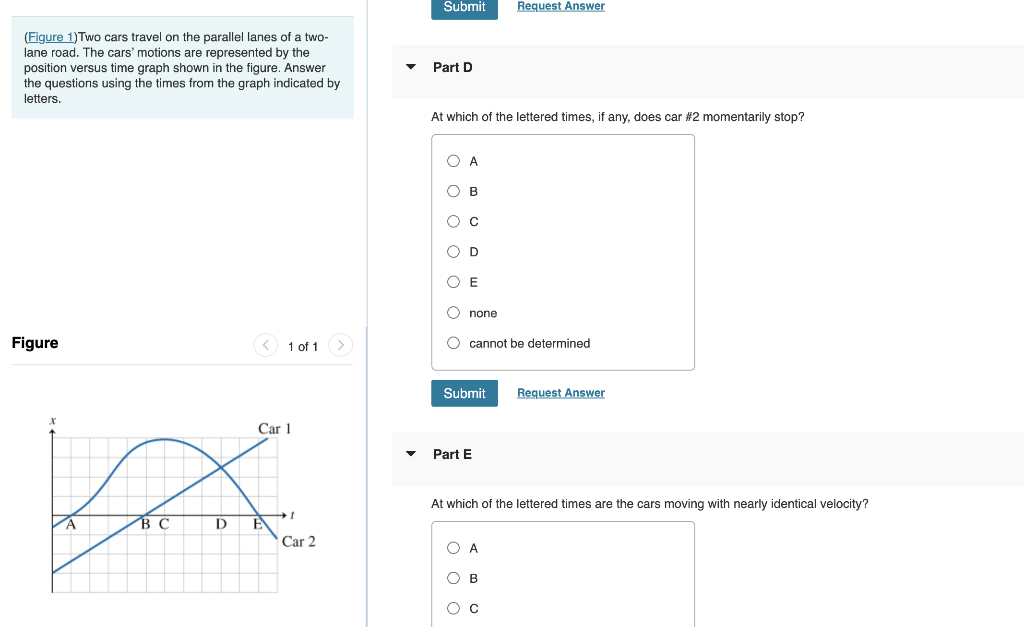
Task: Select option D for Part D
Action: [453, 251]
